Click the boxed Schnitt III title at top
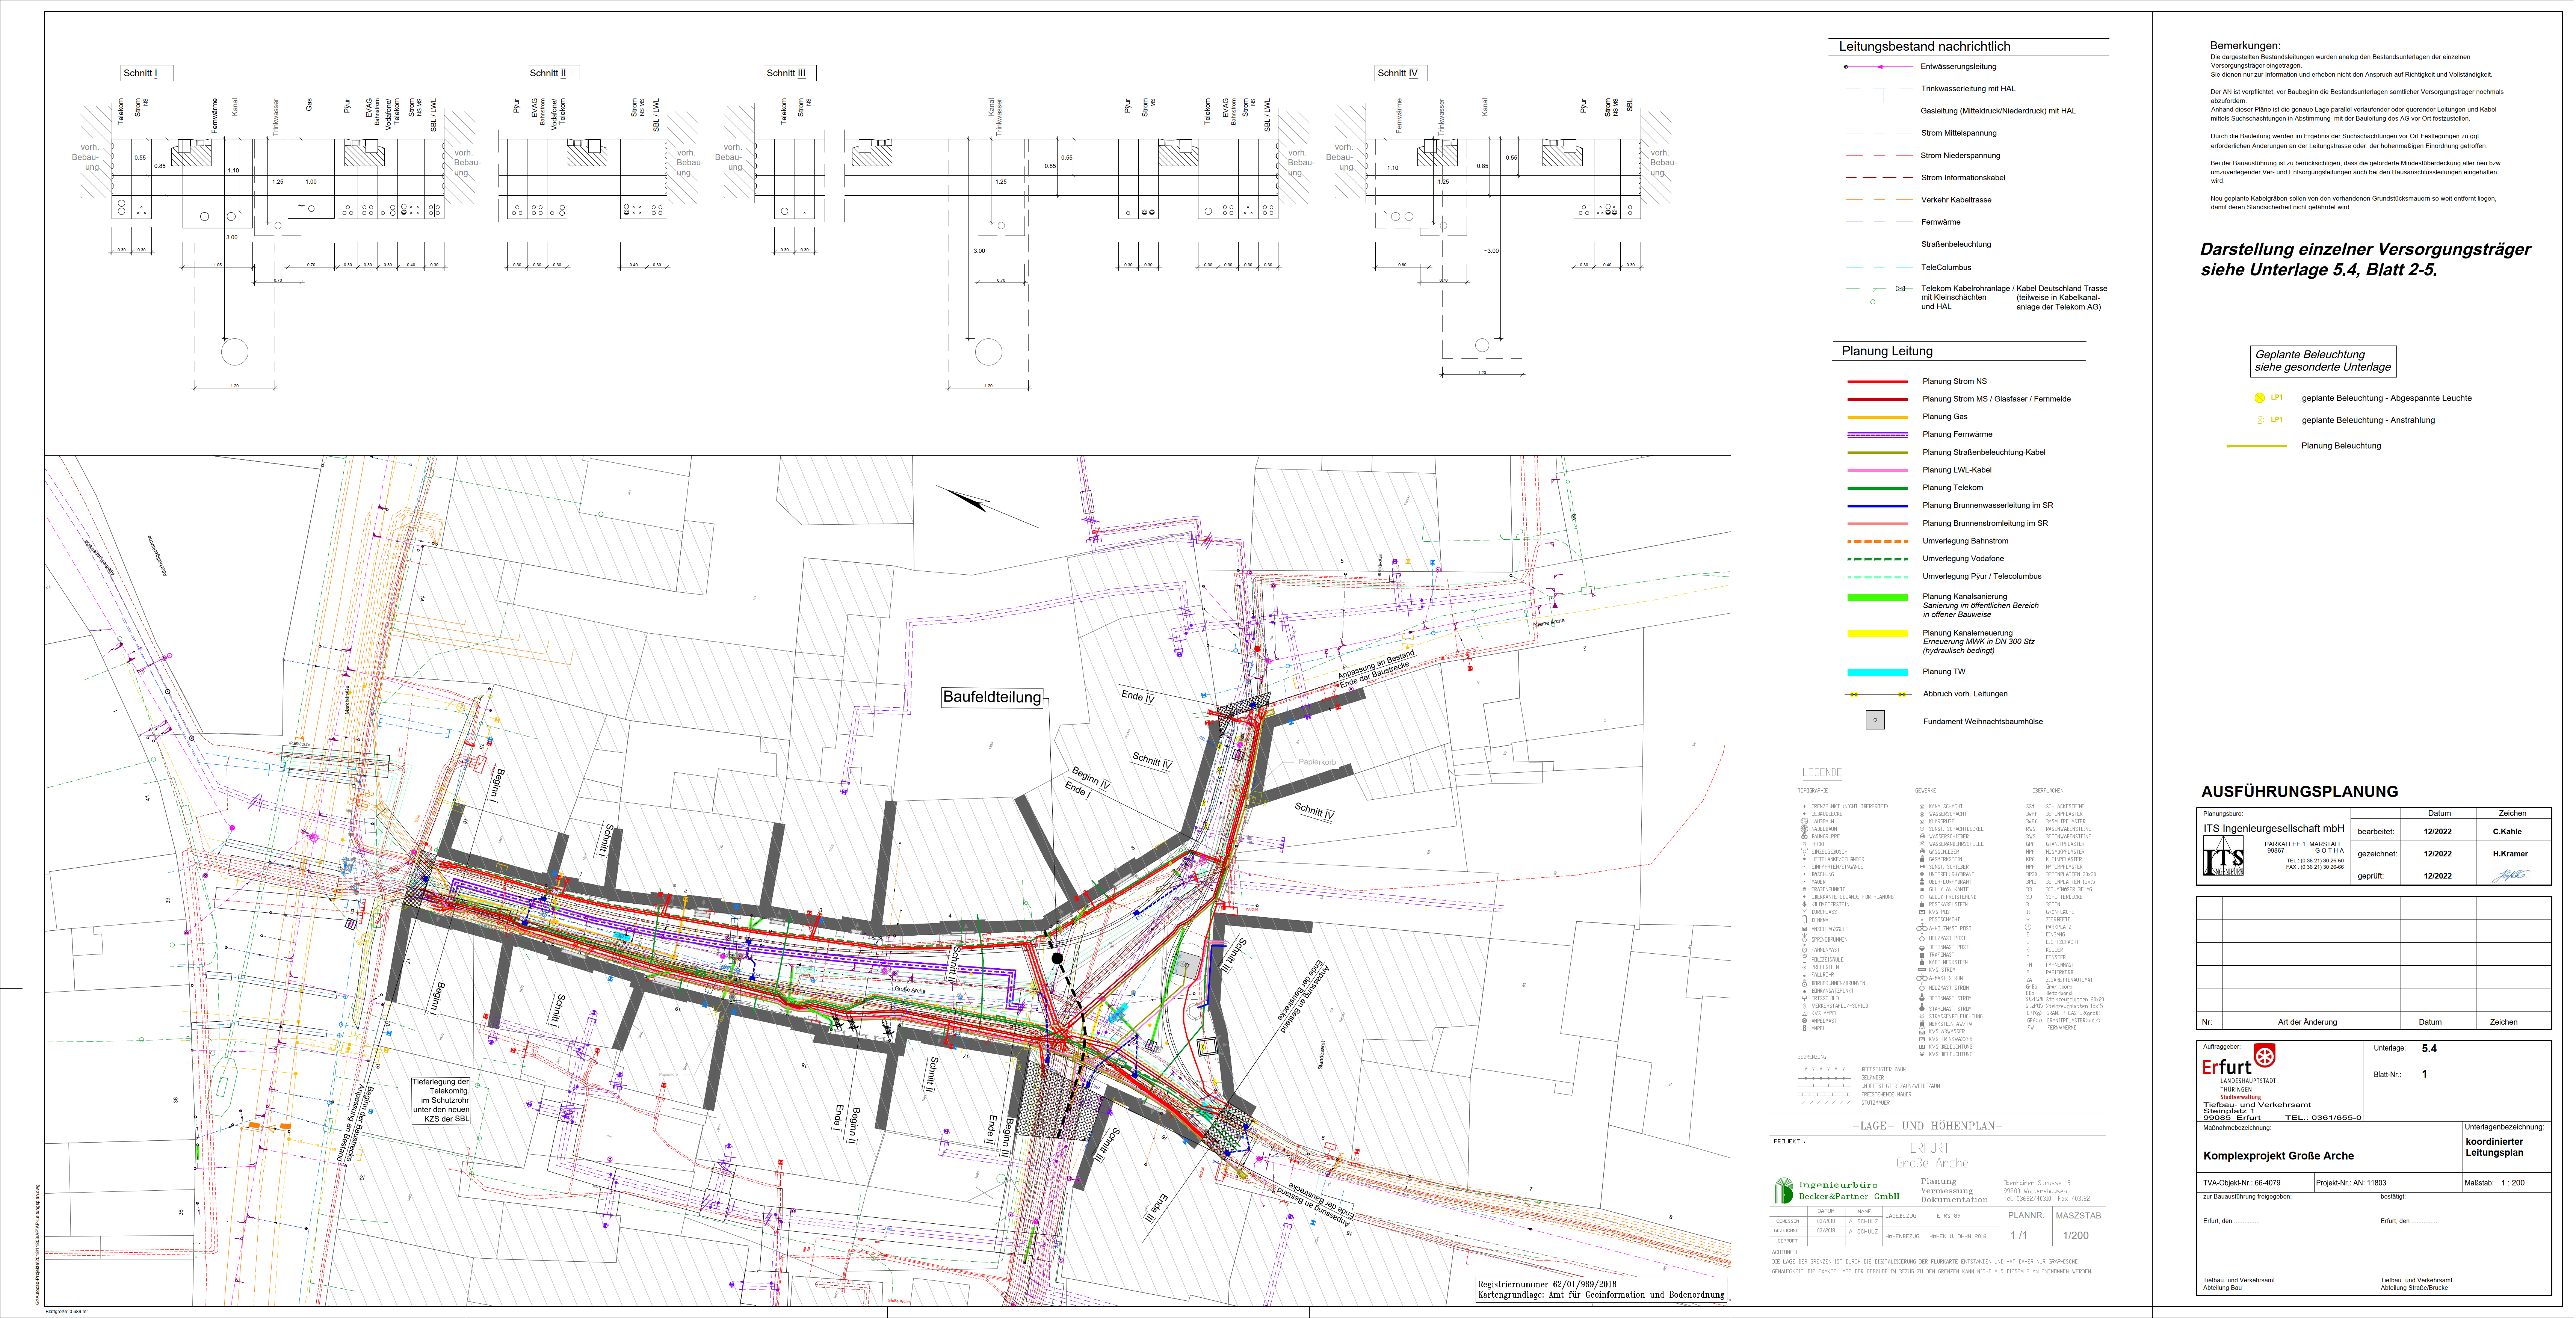 point(790,73)
